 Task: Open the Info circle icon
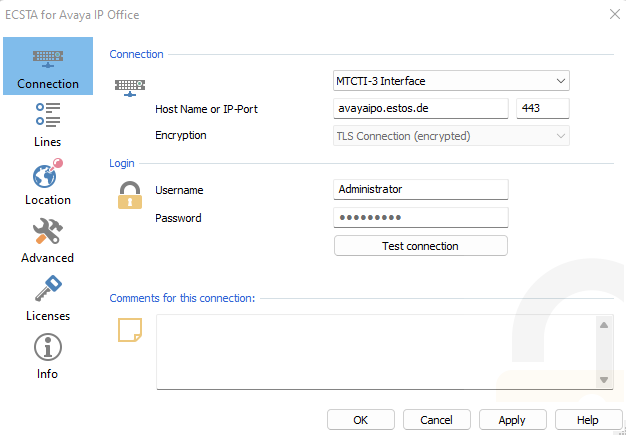[48, 347]
